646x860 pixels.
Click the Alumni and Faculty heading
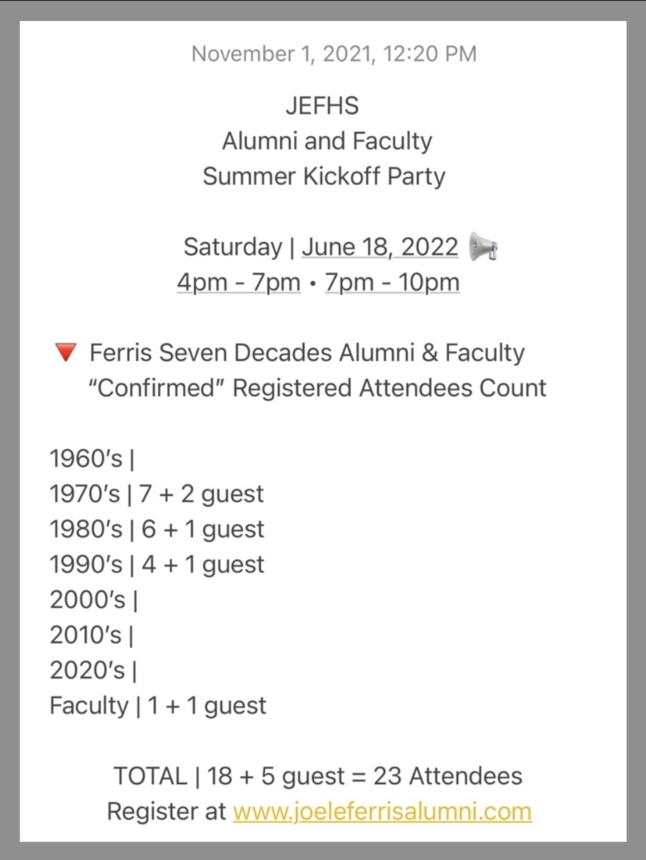click(327, 141)
